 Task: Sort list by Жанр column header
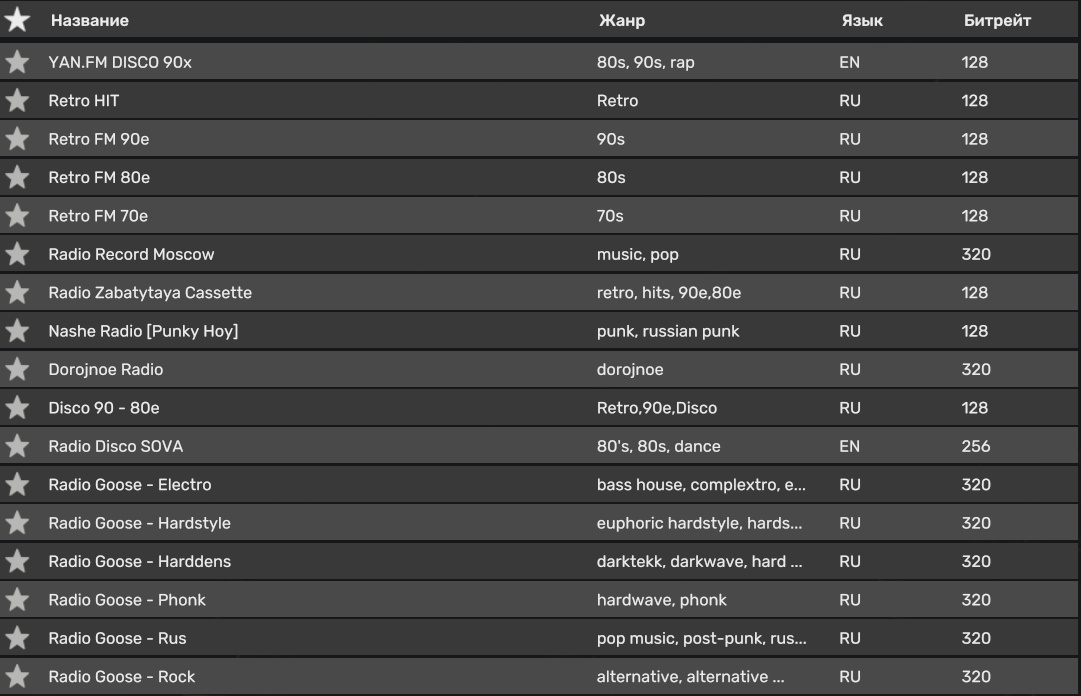[621, 20]
